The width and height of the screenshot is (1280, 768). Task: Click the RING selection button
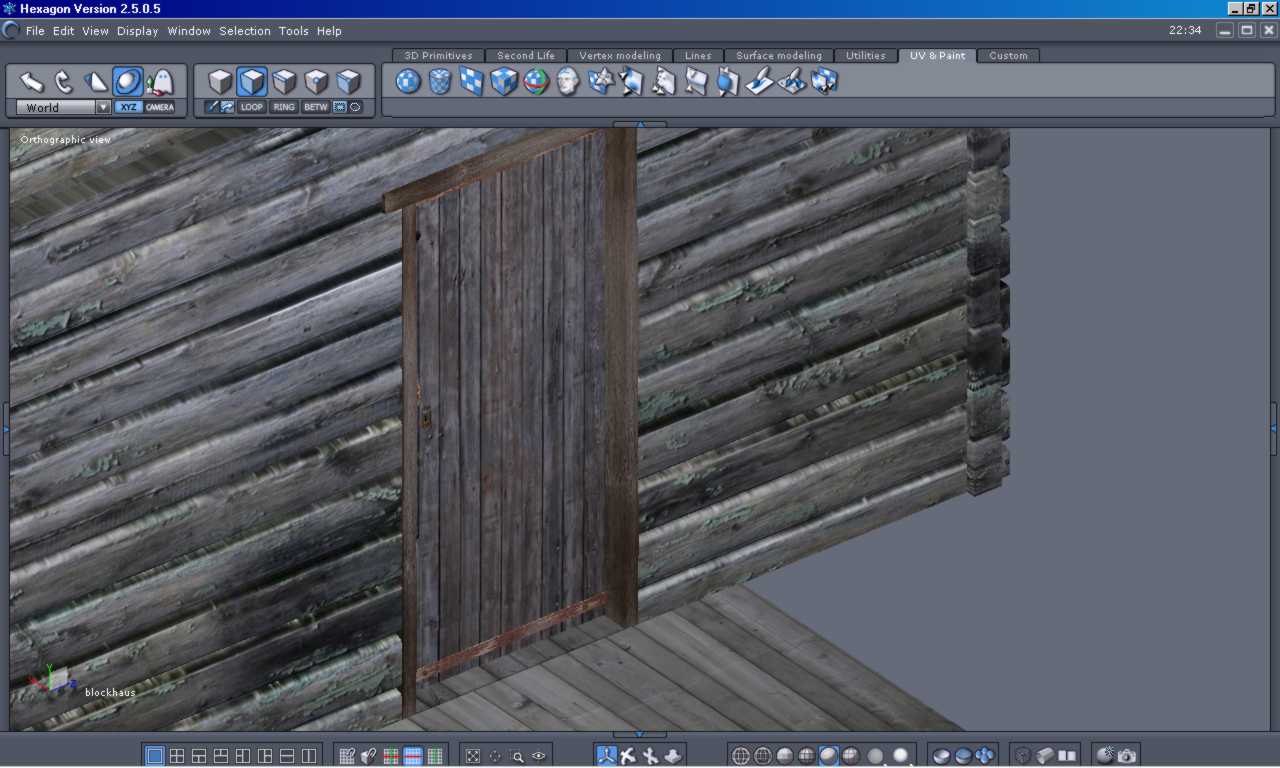pyautogui.click(x=284, y=107)
